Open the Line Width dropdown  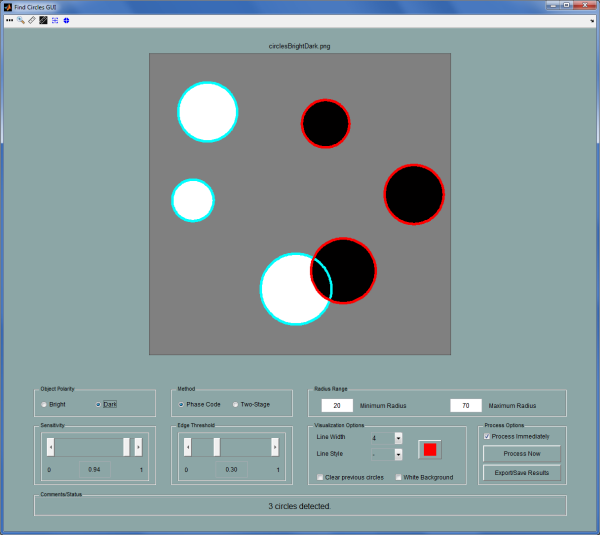(398, 438)
